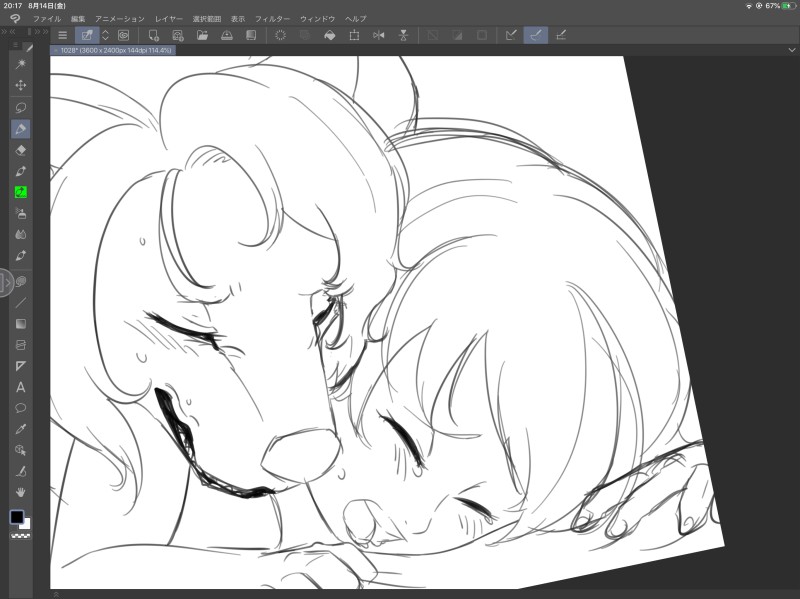Viewport: 800px width, 599px height.
Task: Open a file with folder icon
Action: coord(202,35)
